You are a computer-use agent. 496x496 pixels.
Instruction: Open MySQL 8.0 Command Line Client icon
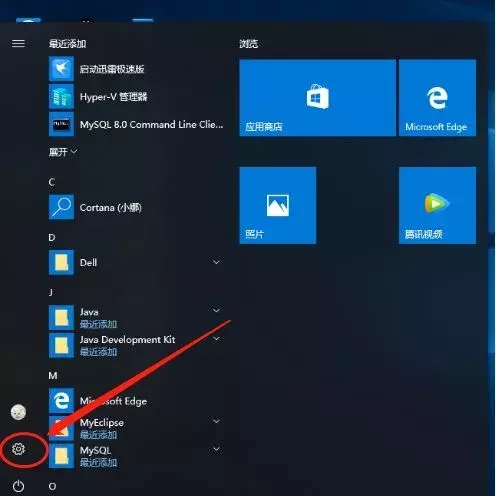[61, 124]
